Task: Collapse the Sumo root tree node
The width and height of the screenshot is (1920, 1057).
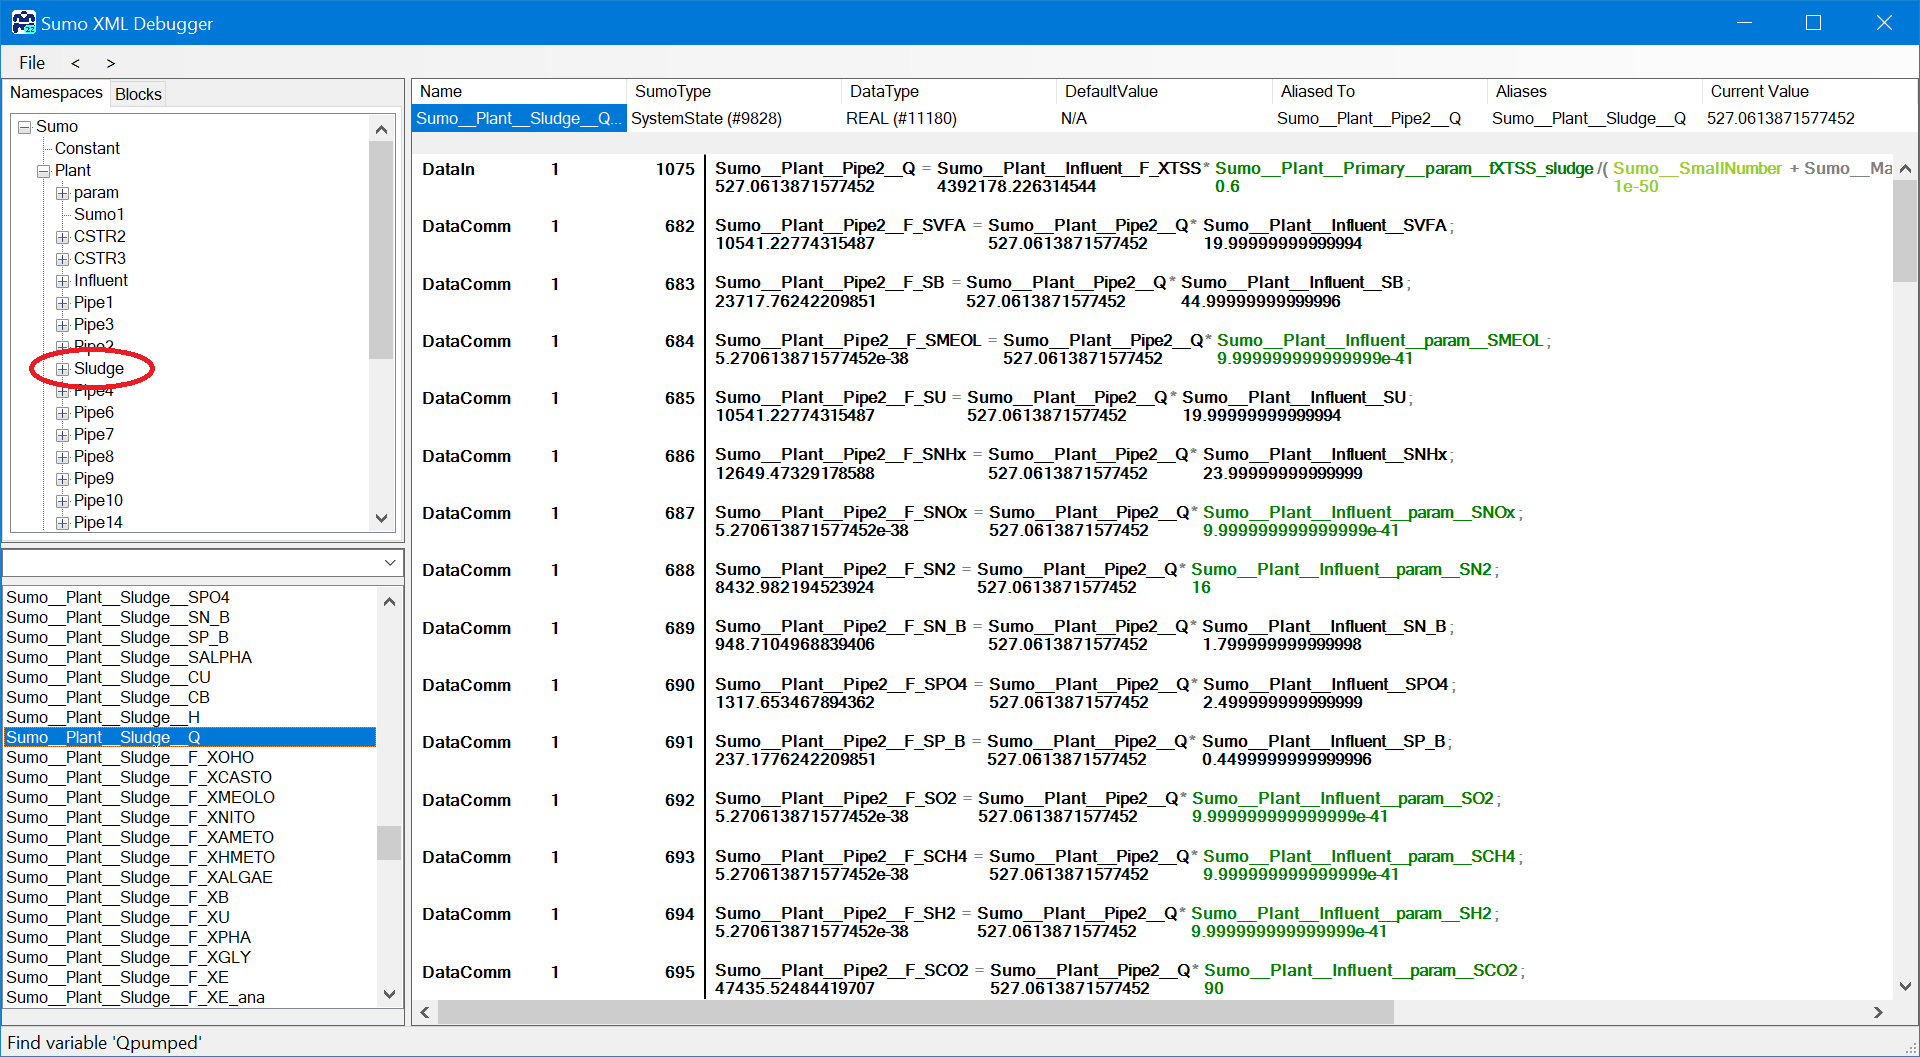Action: [25, 127]
